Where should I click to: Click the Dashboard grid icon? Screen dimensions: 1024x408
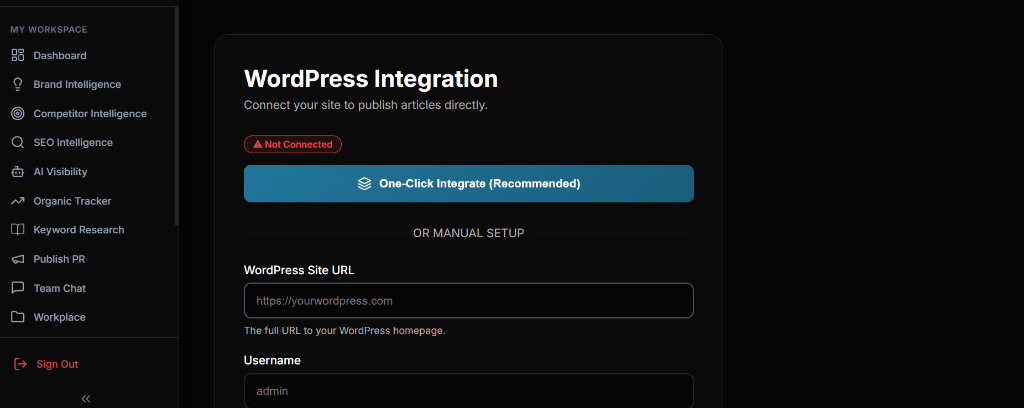pyautogui.click(x=18, y=55)
